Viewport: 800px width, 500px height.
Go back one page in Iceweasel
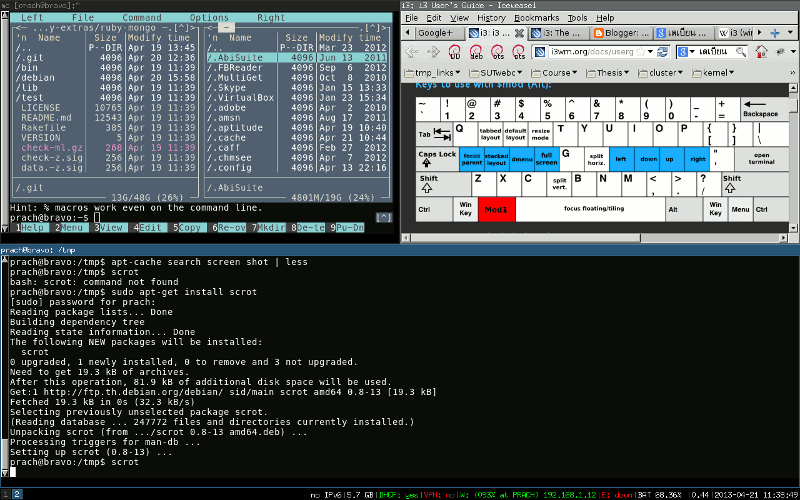point(412,52)
